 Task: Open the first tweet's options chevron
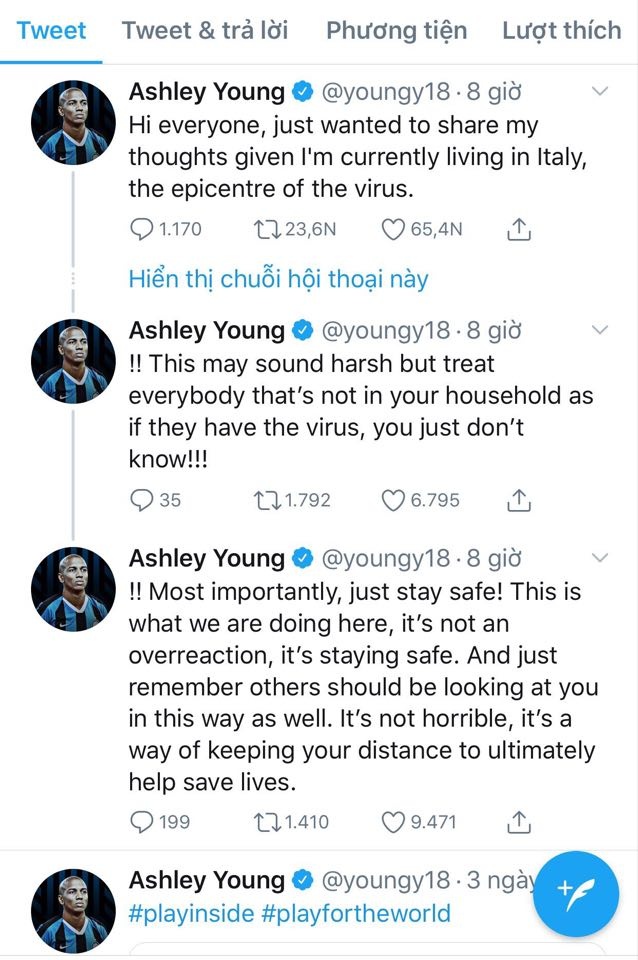(600, 90)
